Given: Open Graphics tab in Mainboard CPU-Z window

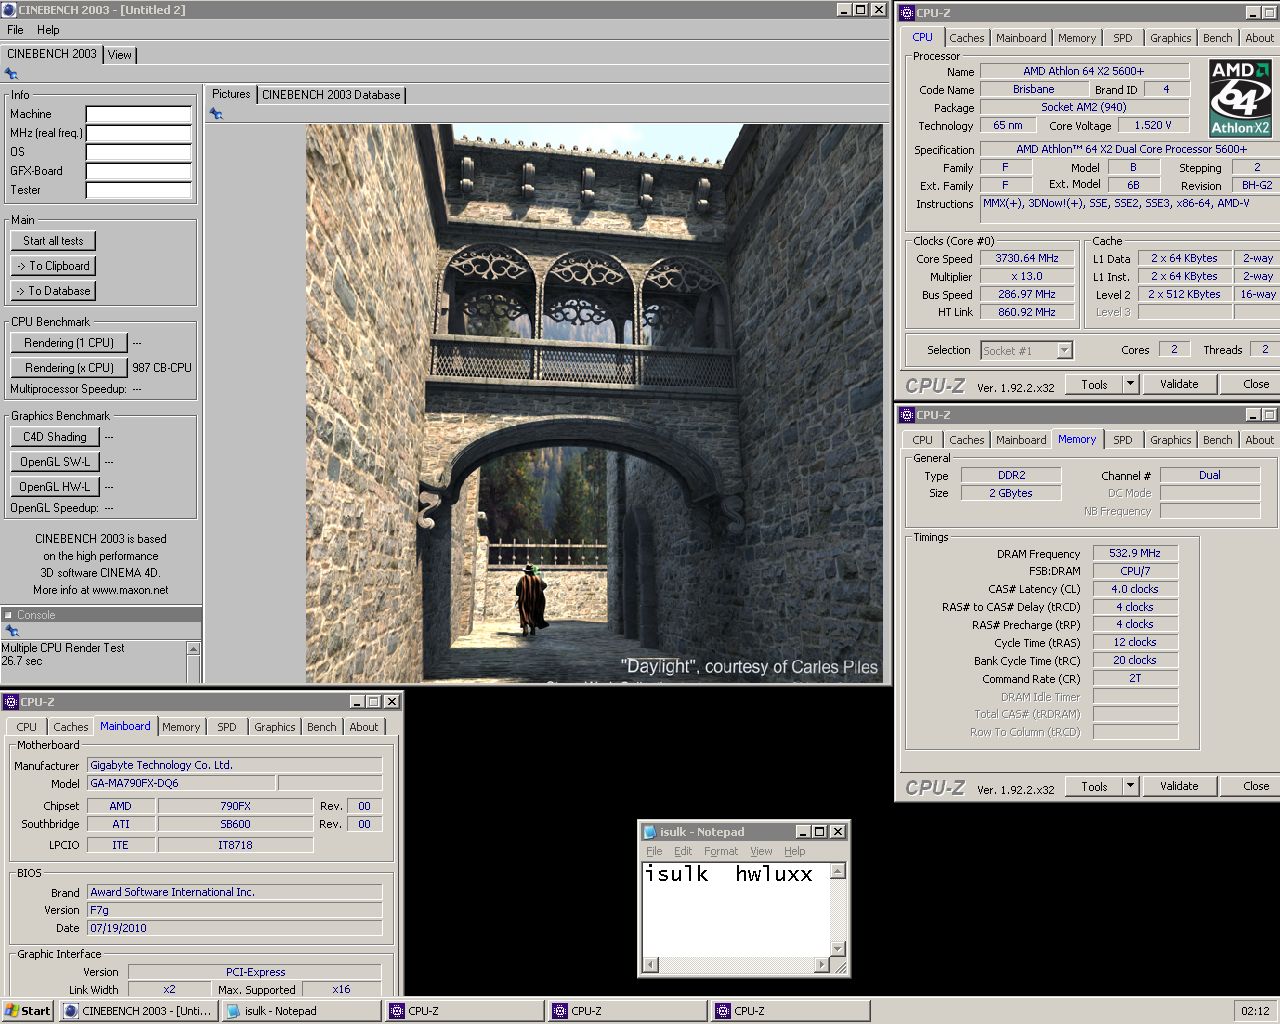Looking at the screenshot, I should tap(274, 727).
